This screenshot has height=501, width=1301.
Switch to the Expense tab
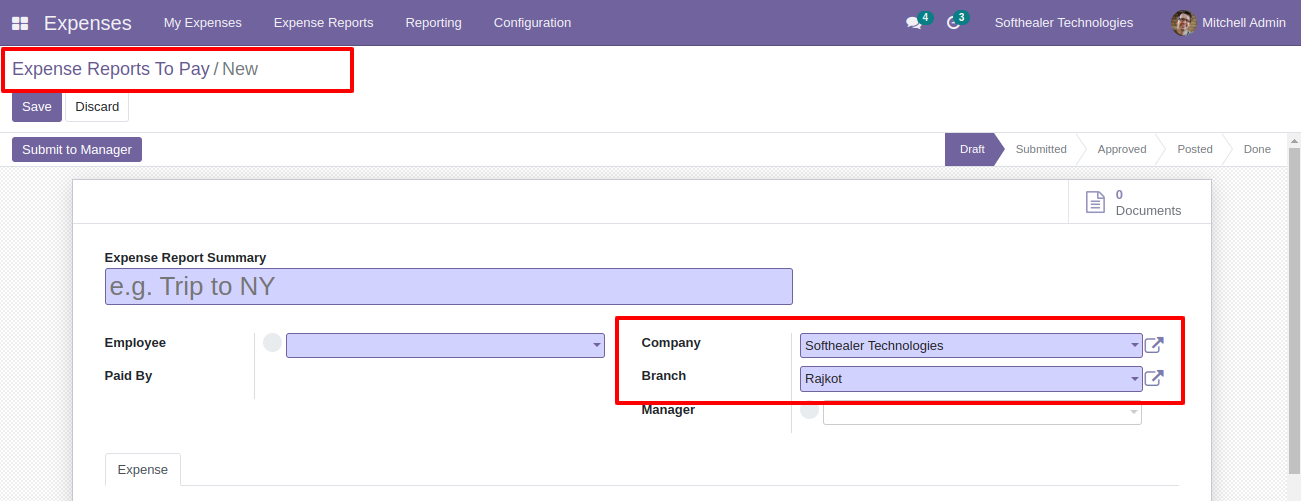pyautogui.click(x=143, y=469)
